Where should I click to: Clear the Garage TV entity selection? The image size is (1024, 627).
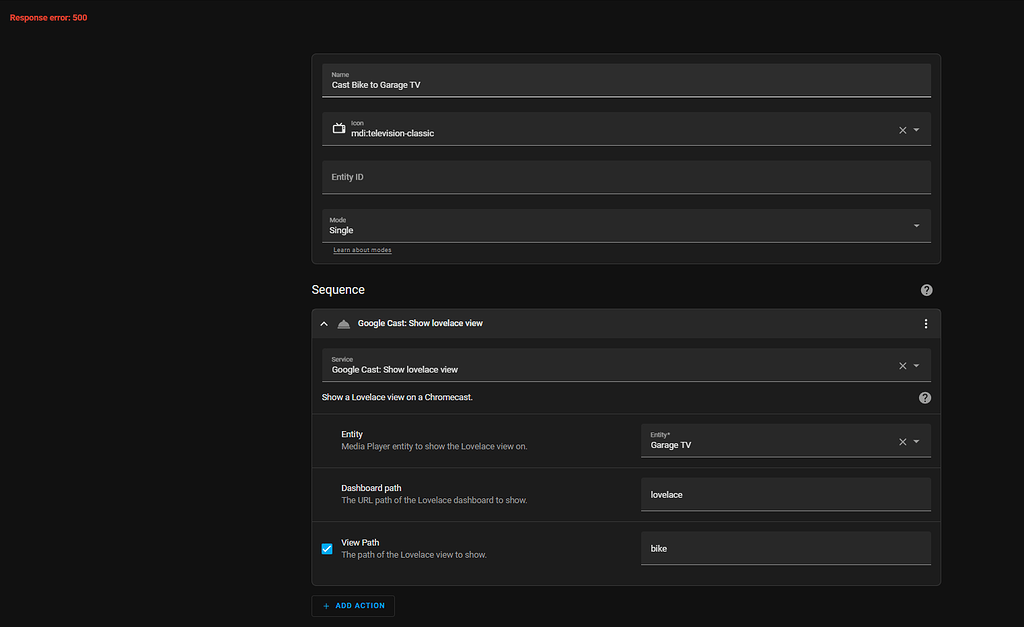point(902,440)
